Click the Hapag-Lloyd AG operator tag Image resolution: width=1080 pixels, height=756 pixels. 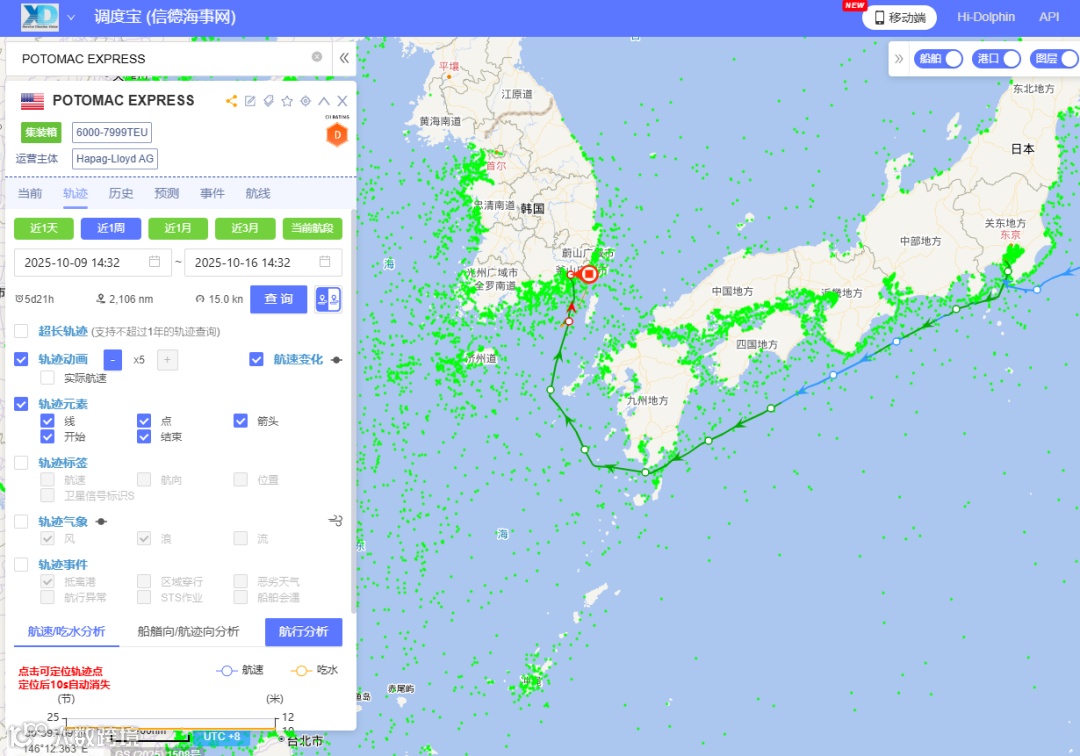tap(115, 159)
